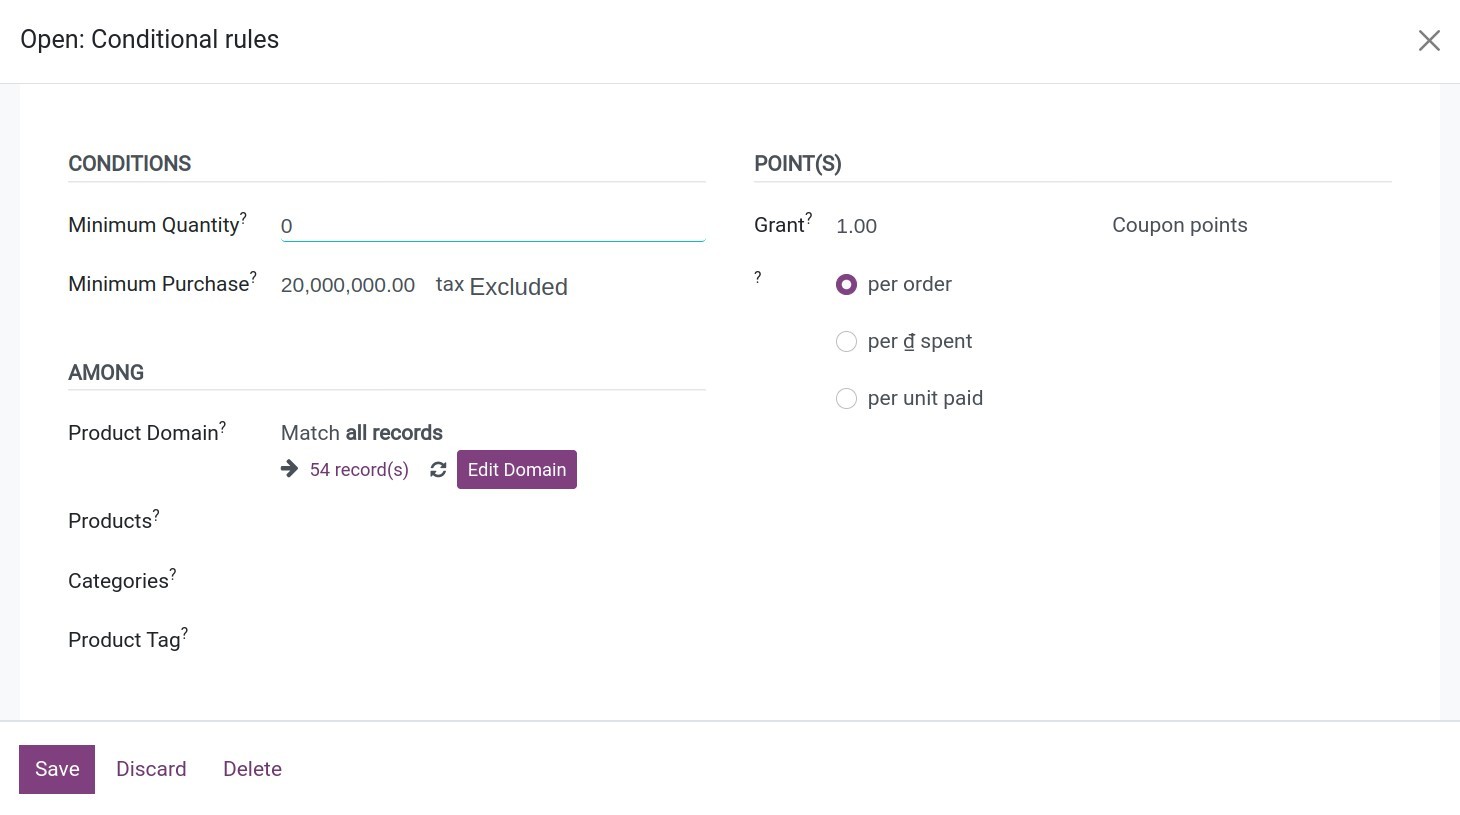Click the arrow icon before 54 record(s)

290,469
